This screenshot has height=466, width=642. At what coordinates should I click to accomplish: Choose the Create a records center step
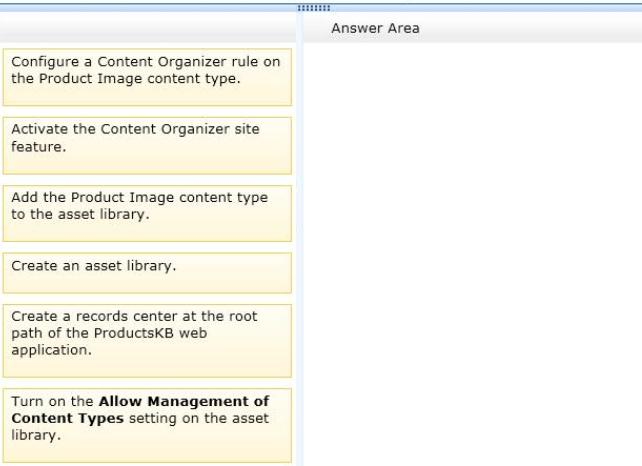coord(147,340)
